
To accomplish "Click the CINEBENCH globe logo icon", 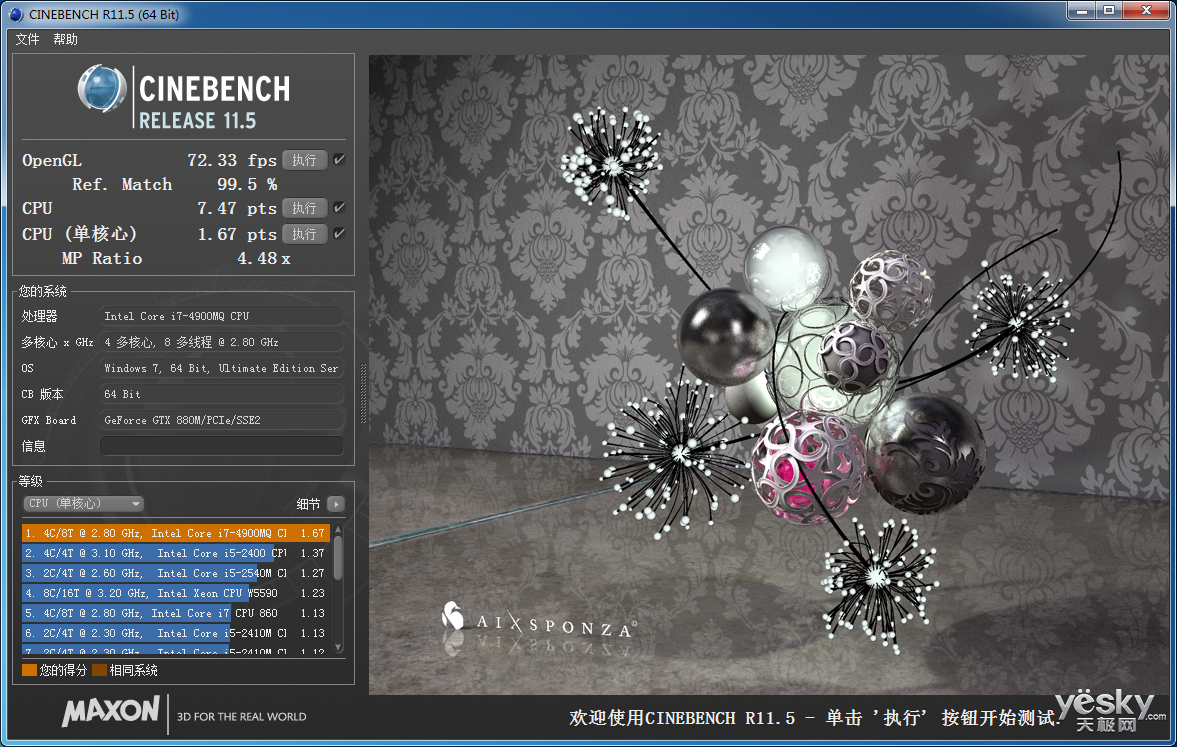I will coord(102,89).
